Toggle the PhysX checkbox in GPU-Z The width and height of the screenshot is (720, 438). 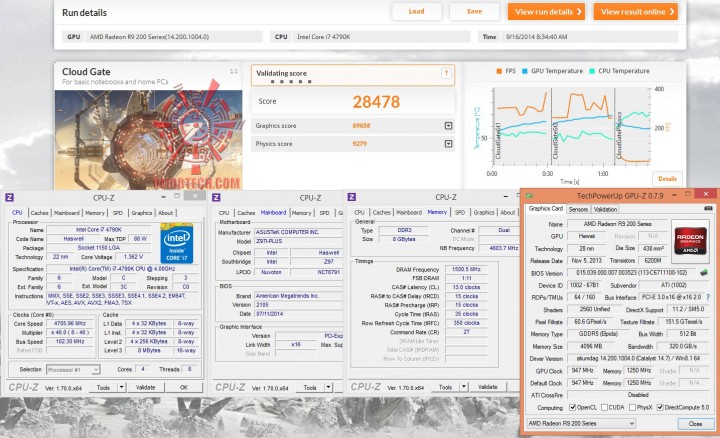632,407
